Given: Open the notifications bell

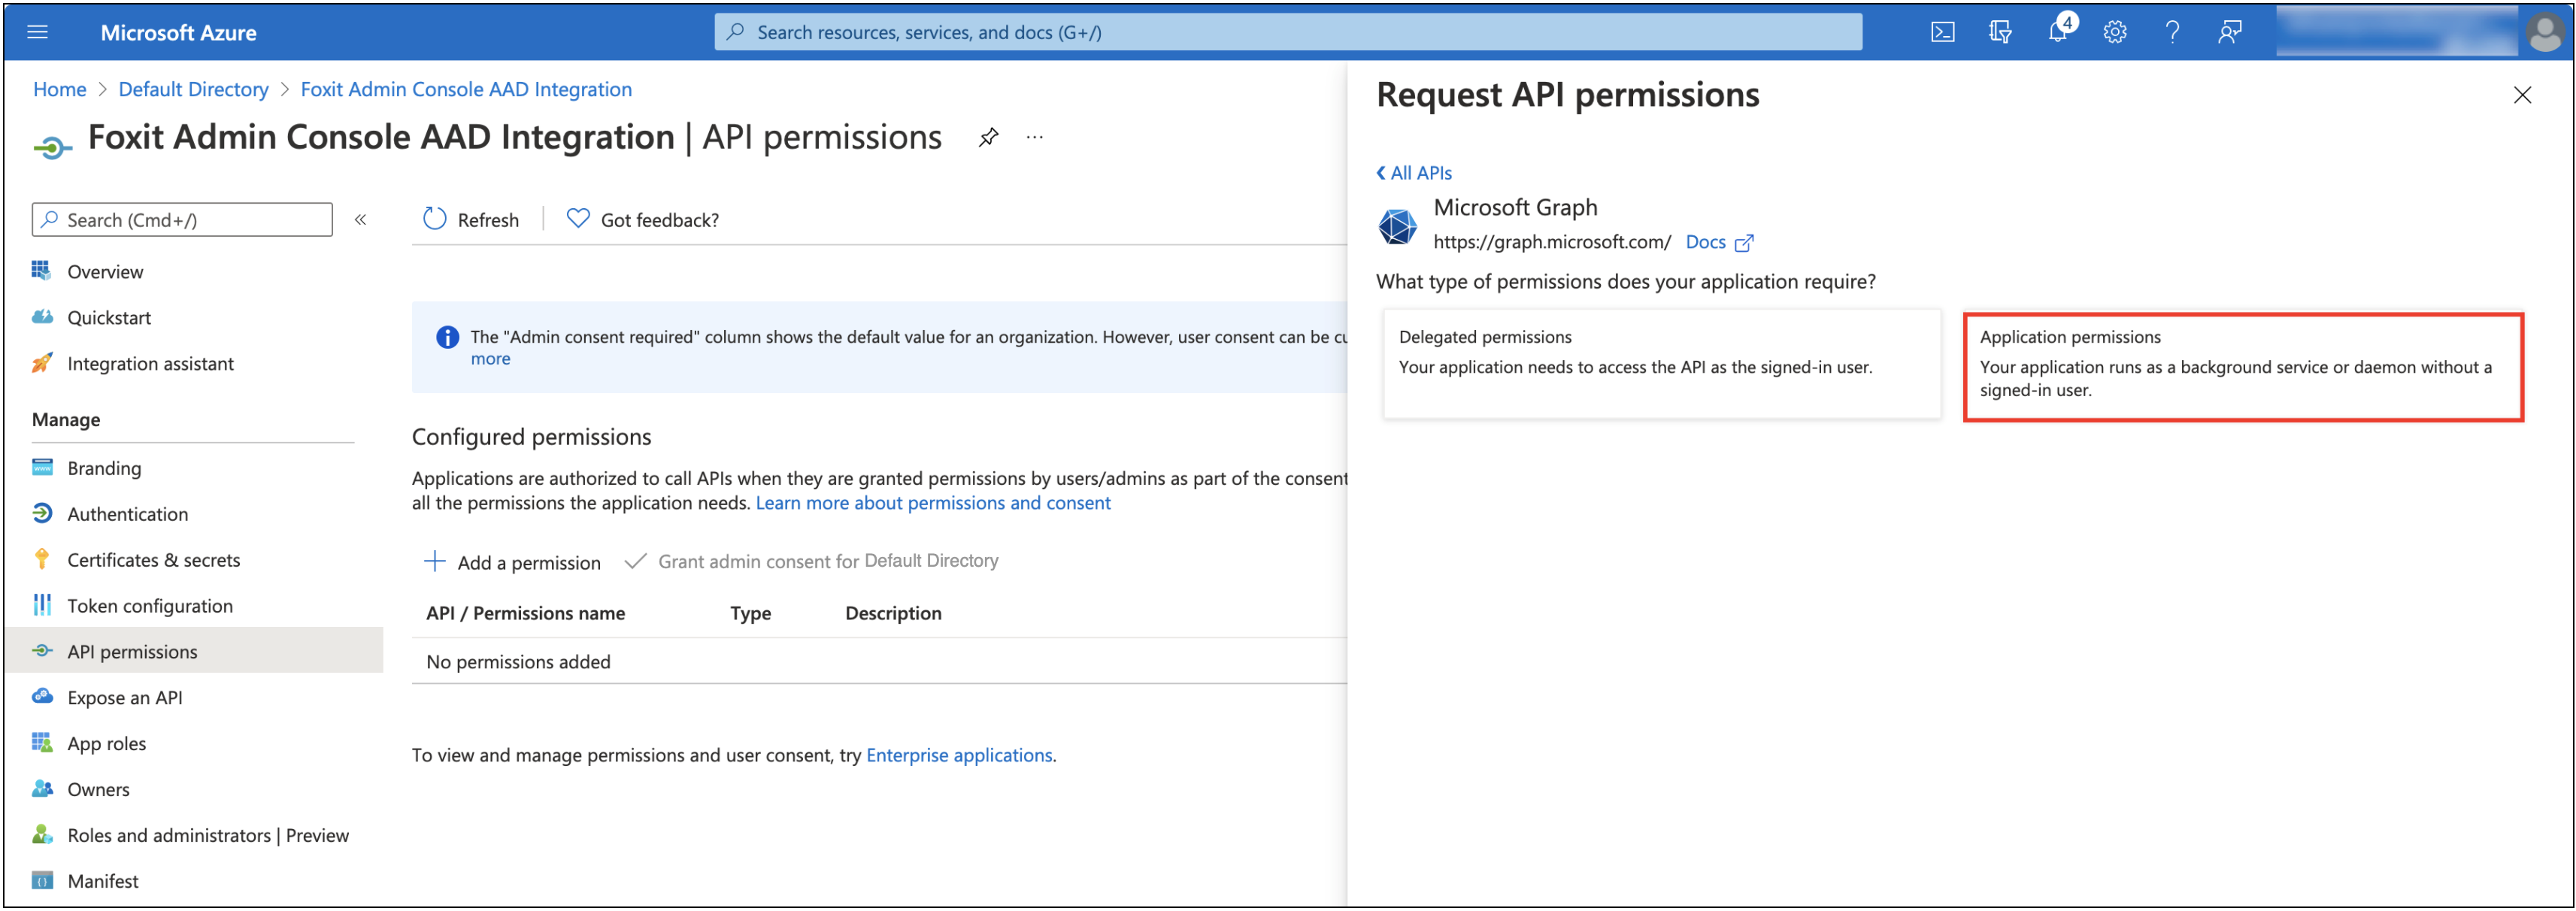Looking at the screenshot, I should coord(2057,31).
